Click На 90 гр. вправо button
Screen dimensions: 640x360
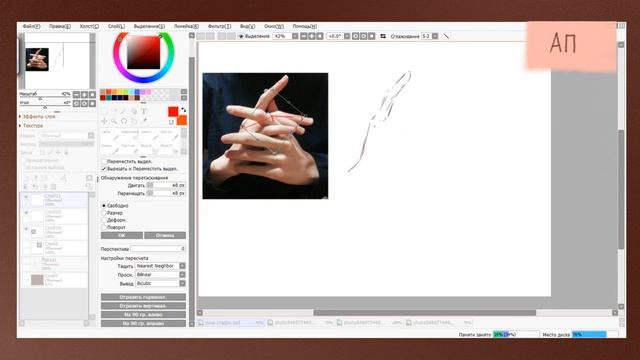143,323
